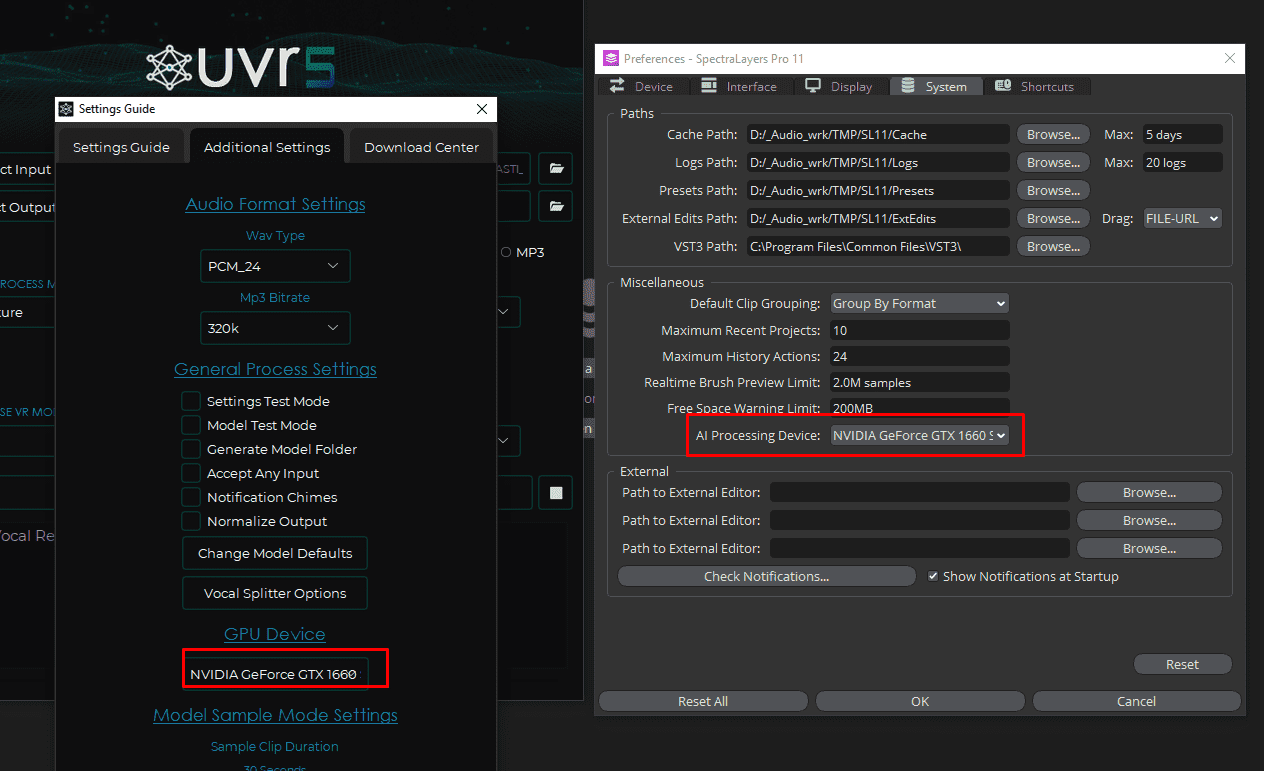Close the Settings Guide window

481,109
